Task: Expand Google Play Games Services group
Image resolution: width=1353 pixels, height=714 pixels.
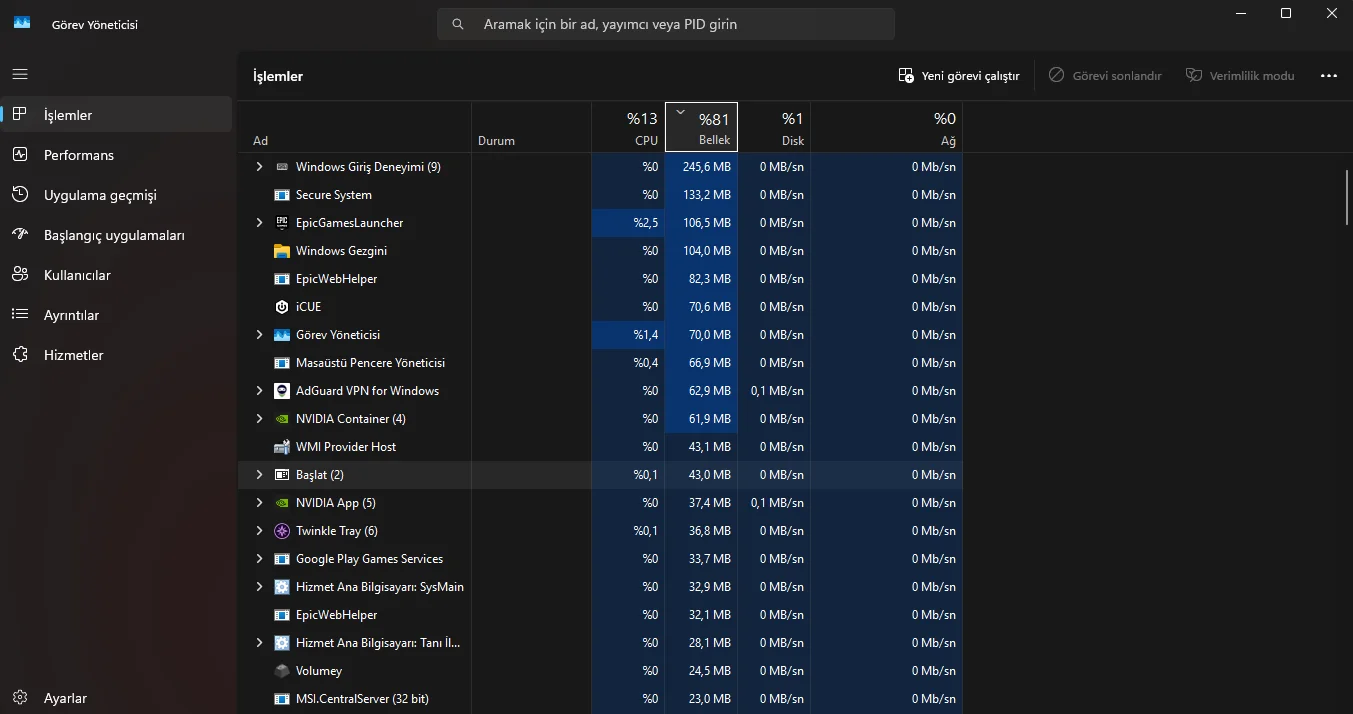Action: (259, 559)
